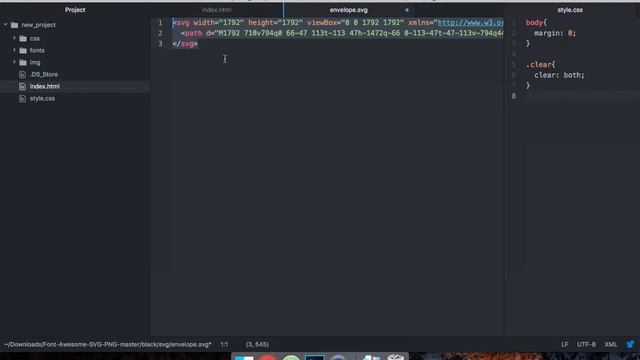Select the fonts folder name
640x360 pixels.
[37, 51]
